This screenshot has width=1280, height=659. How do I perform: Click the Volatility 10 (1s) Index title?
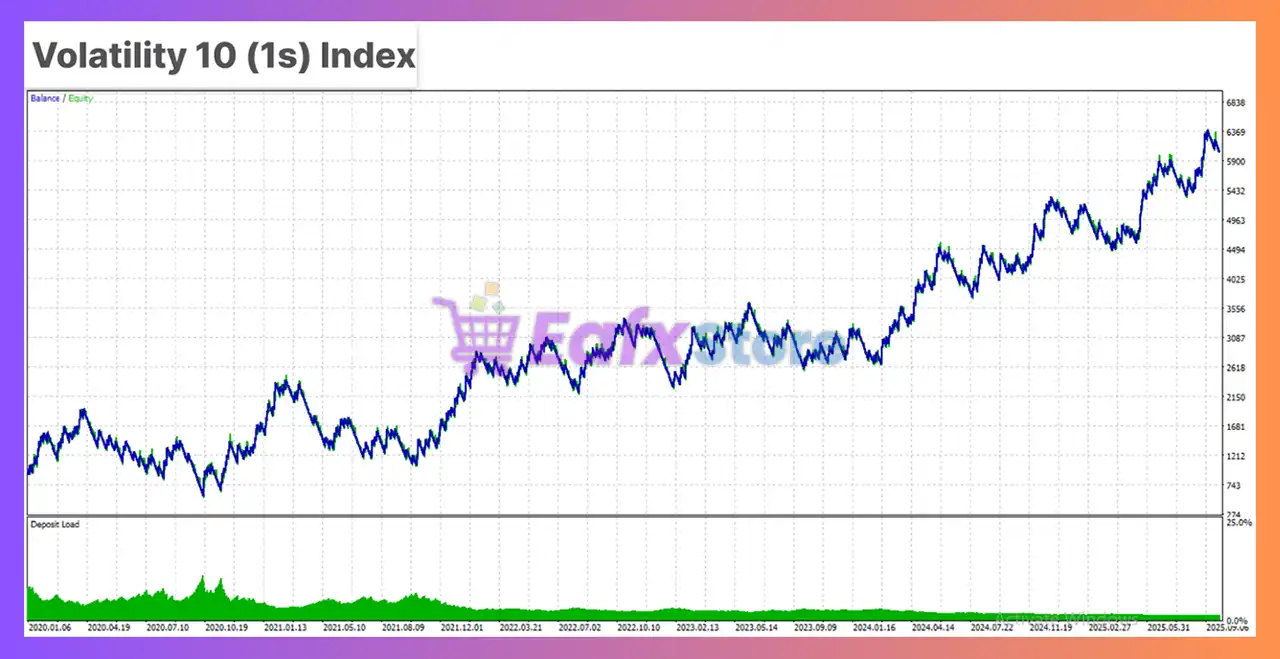tap(224, 56)
